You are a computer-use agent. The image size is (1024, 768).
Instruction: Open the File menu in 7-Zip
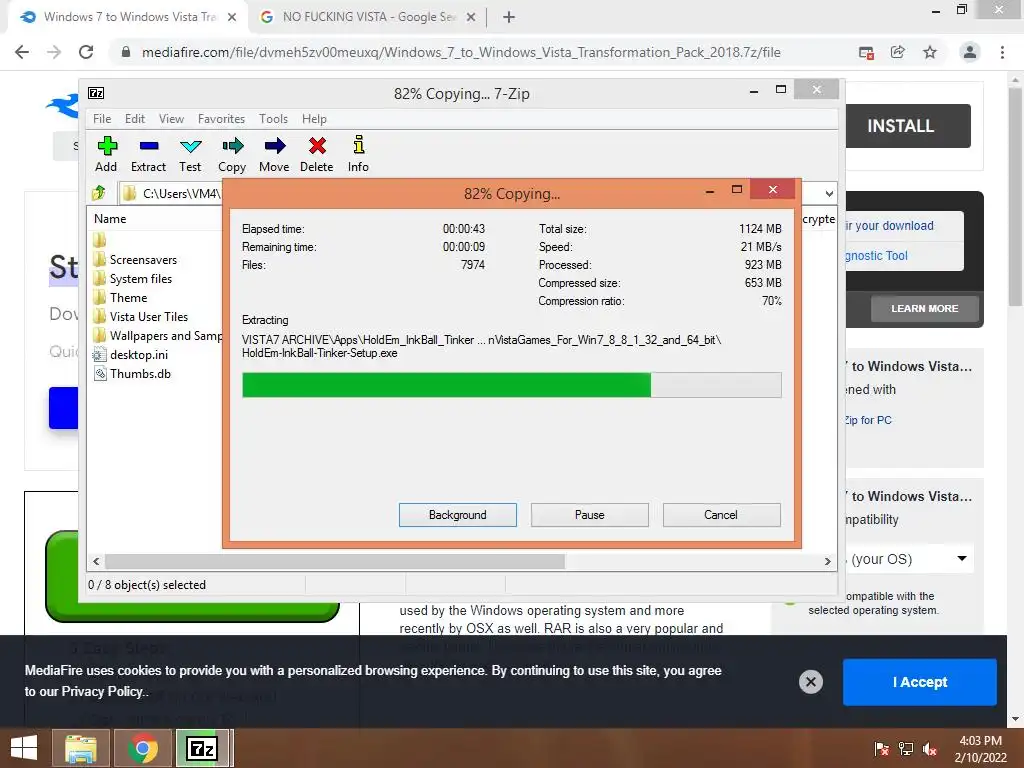(x=102, y=119)
